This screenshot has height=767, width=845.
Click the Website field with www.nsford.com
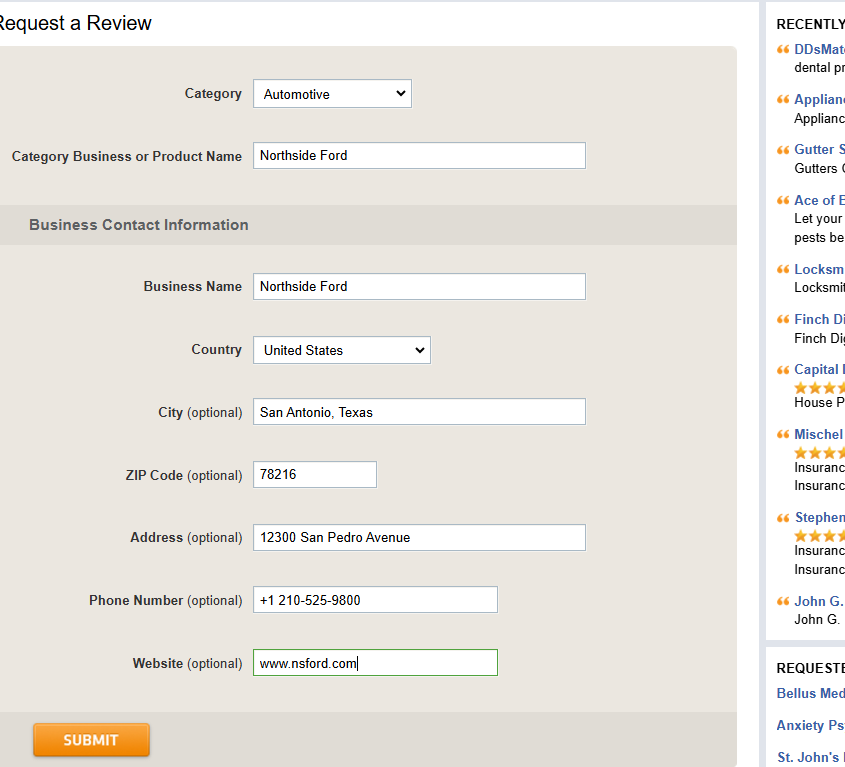pyautogui.click(x=375, y=663)
